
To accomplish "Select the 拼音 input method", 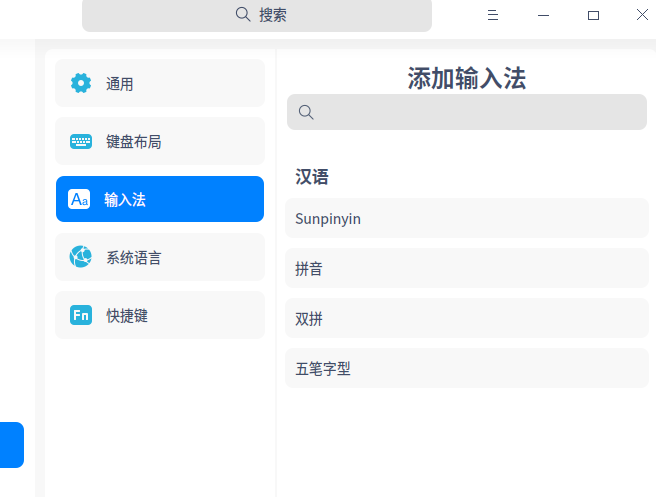I will (467, 268).
